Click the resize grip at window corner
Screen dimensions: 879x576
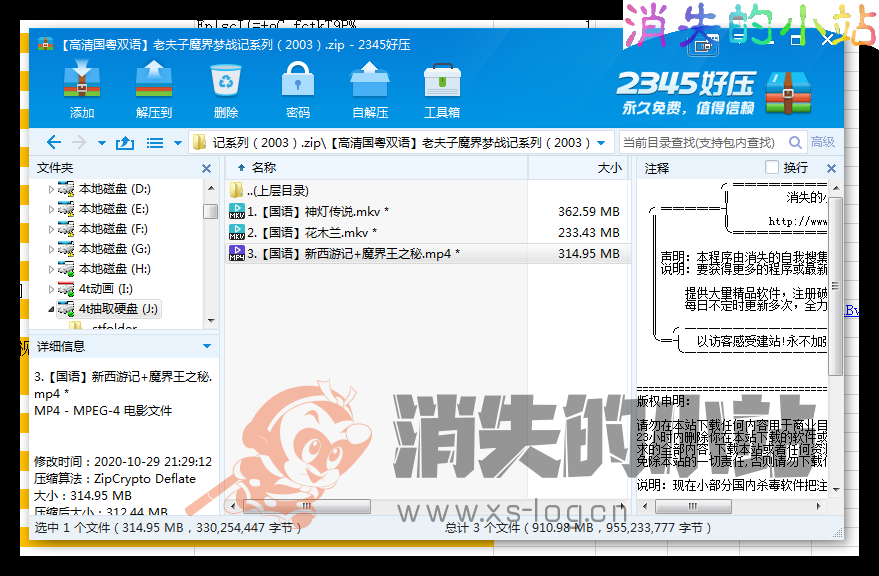[x=838, y=534]
